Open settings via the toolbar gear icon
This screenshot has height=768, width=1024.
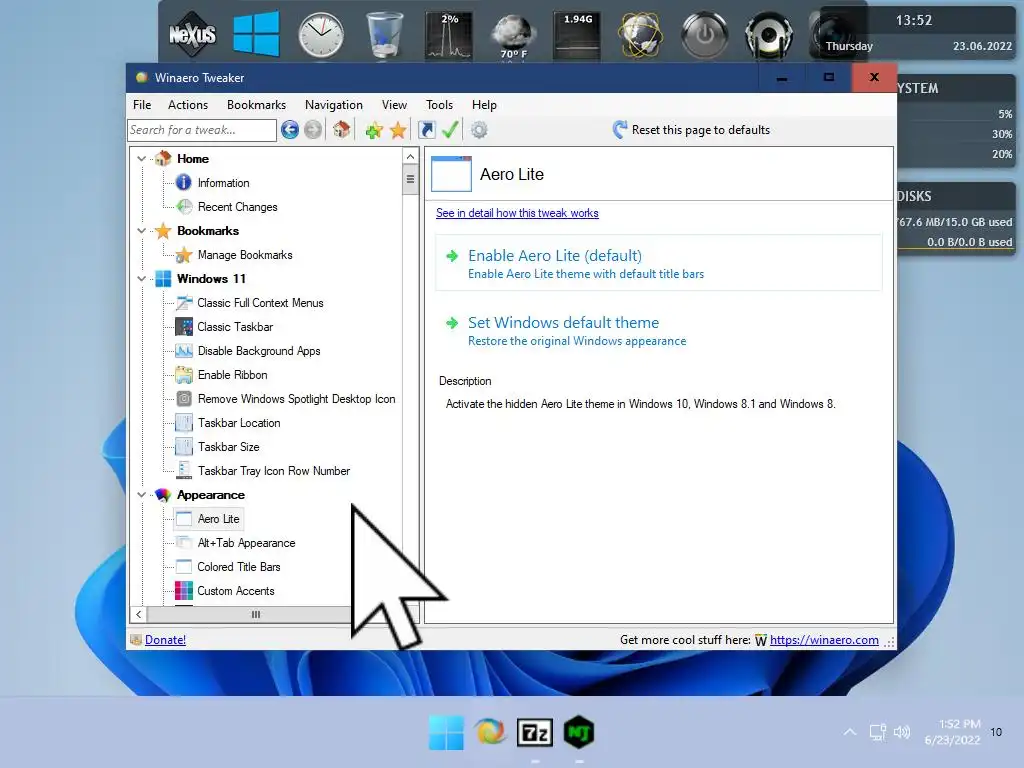pyautogui.click(x=479, y=130)
